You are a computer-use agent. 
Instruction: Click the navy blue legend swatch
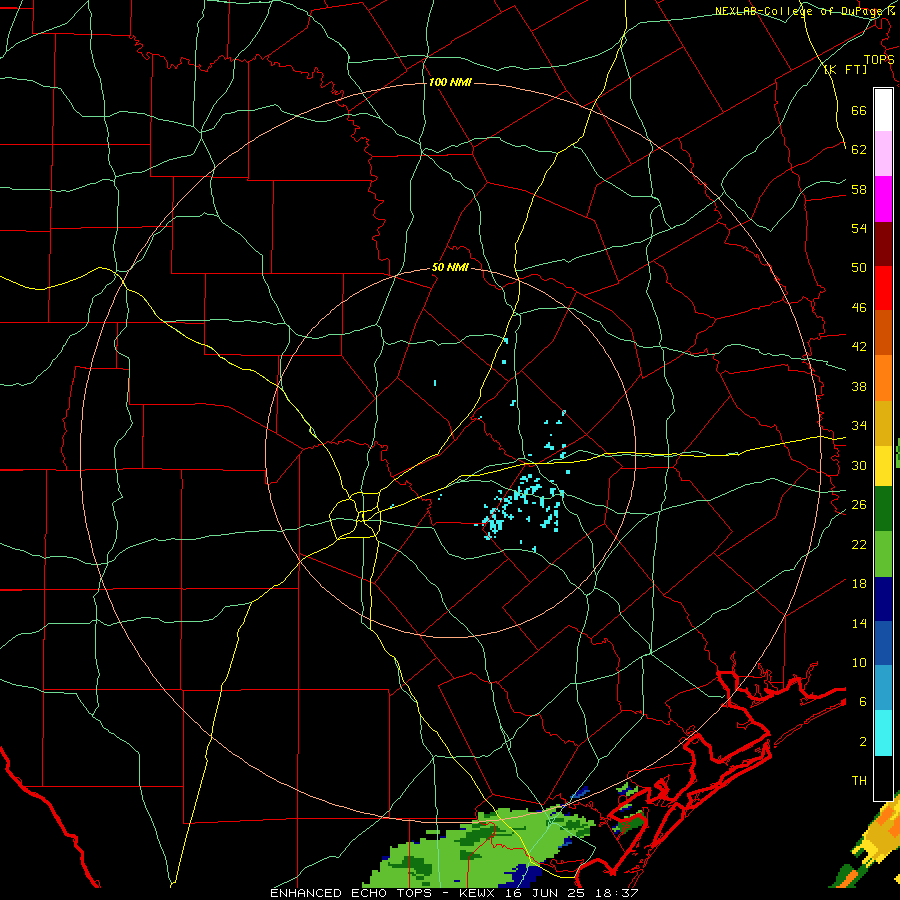pos(883,599)
